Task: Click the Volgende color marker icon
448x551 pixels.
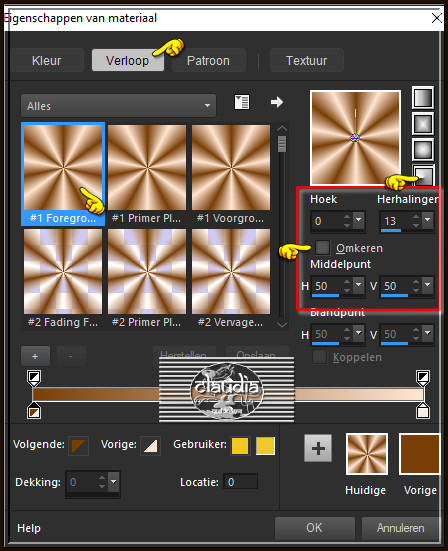Action: pyautogui.click(x=78, y=446)
